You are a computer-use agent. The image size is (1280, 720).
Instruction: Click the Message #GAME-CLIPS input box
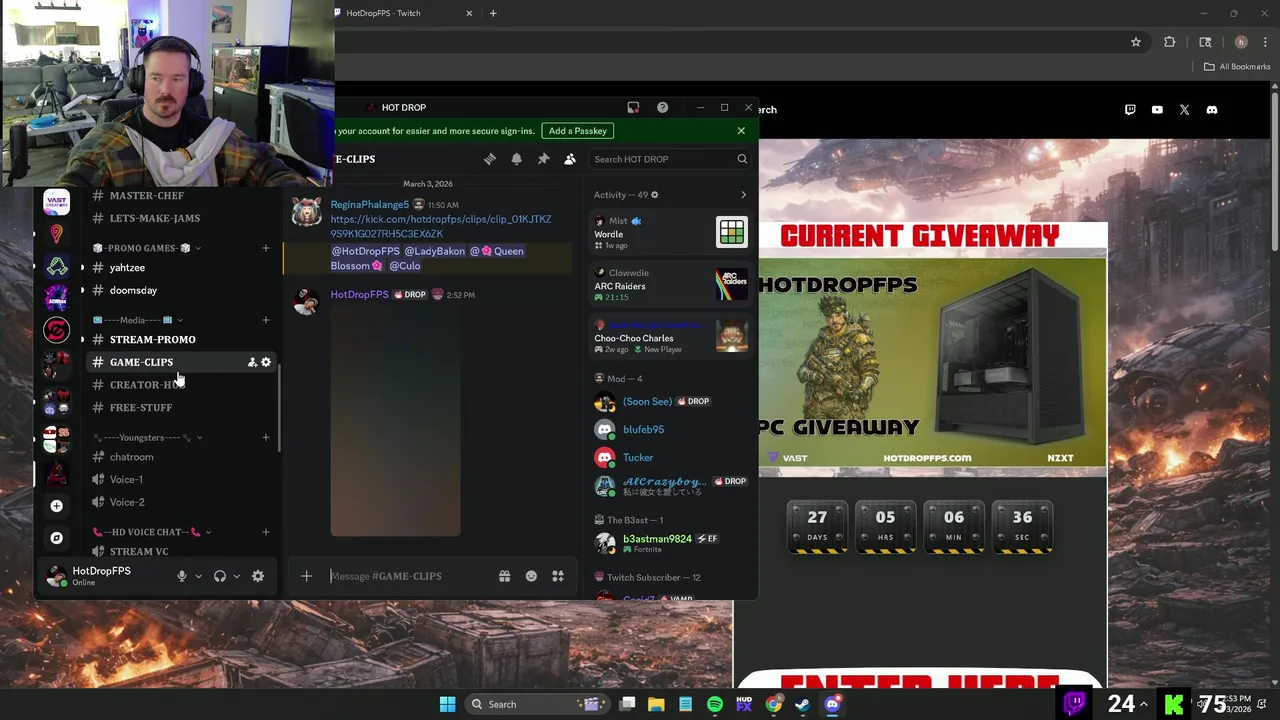(x=410, y=576)
